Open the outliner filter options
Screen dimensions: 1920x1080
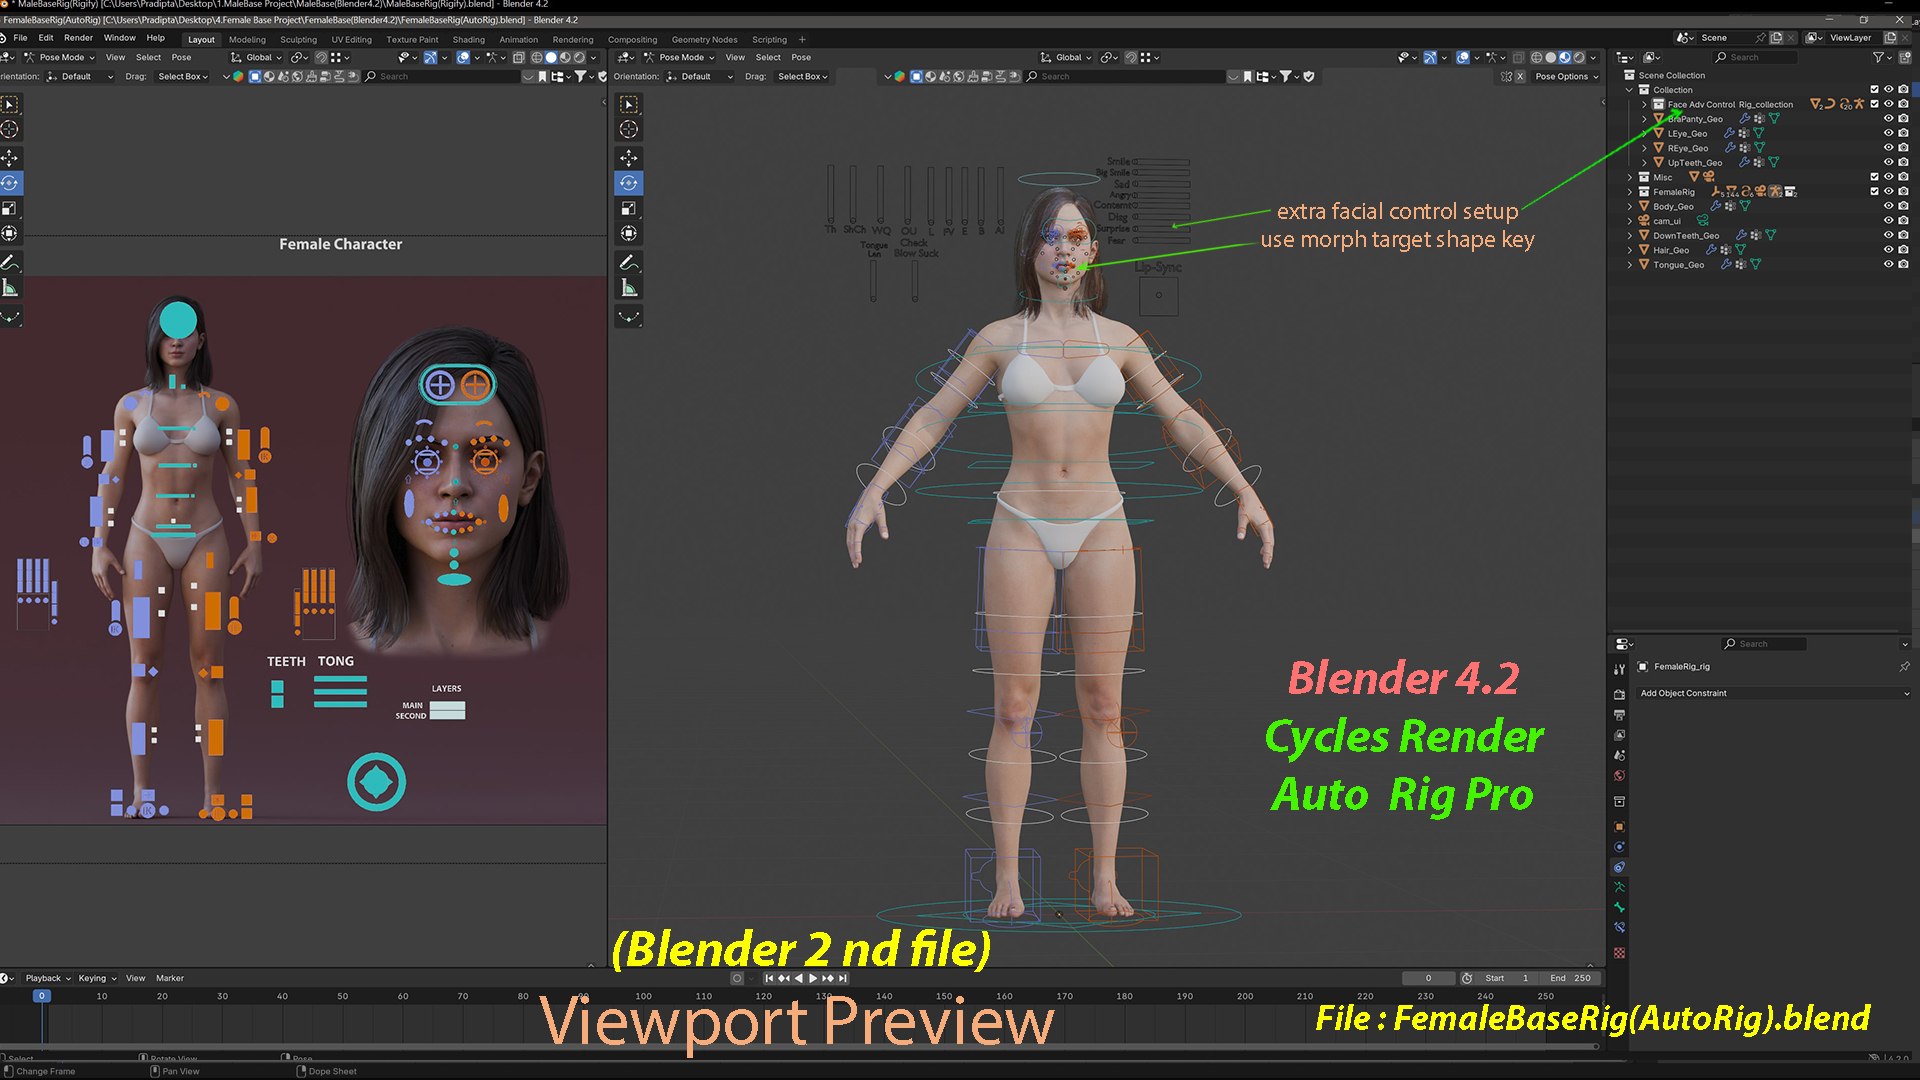coord(1882,57)
